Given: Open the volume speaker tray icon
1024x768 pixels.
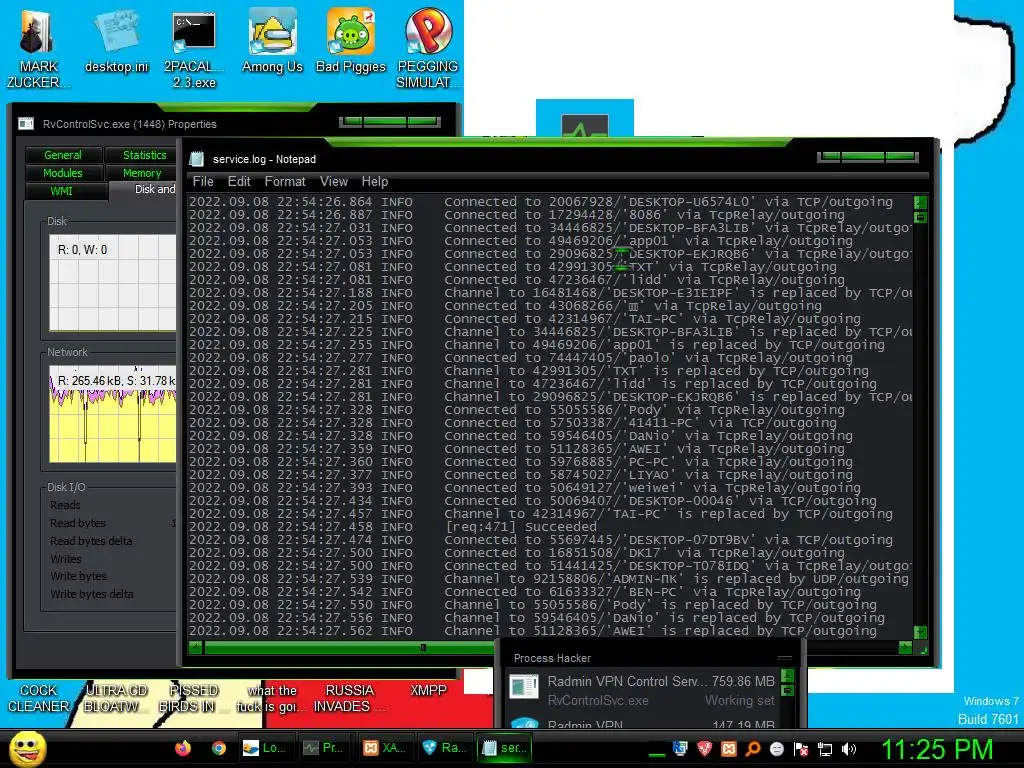Looking at the screenshot, I should click(x=849, y=749).
